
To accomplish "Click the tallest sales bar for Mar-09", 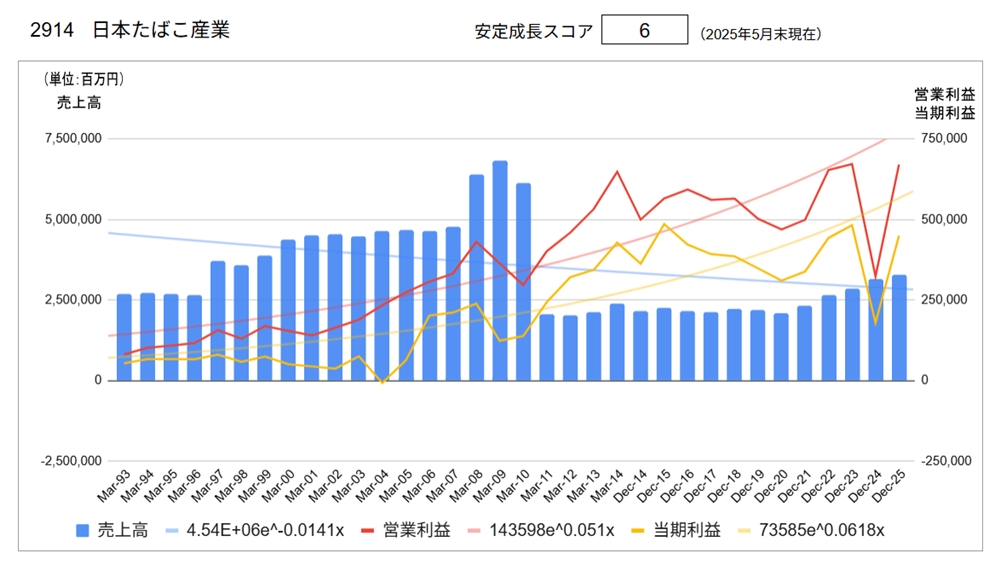I will (x=500, y=270).
